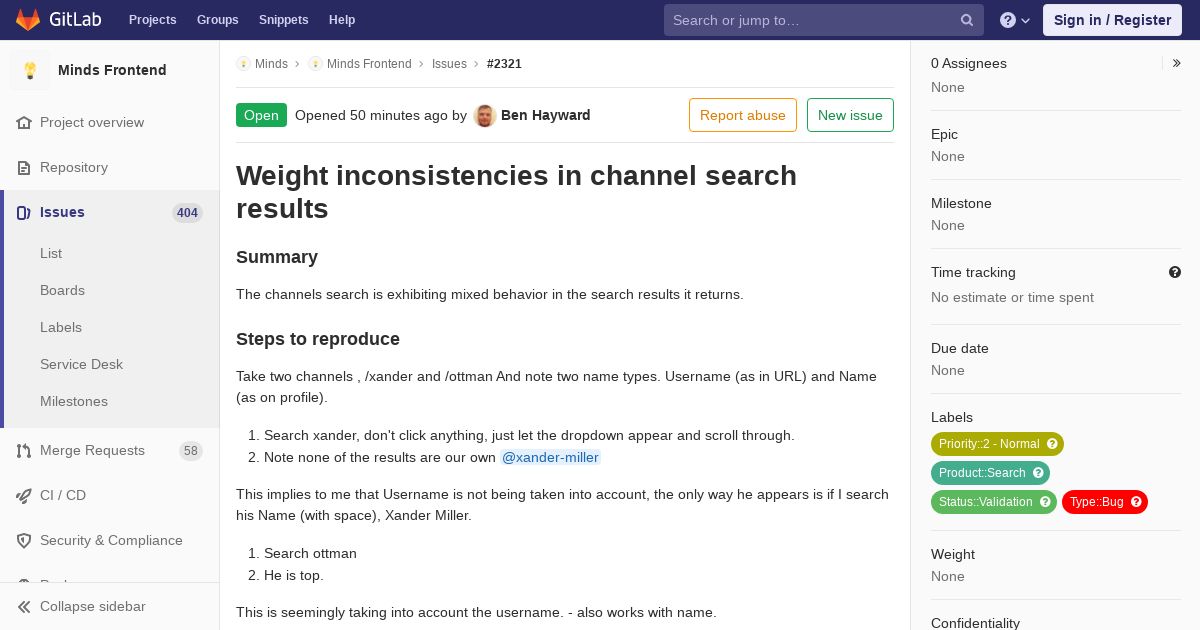The image size is (1200, 630).
Task: Open the Snippets menu
Action: (x=284, y=20)
